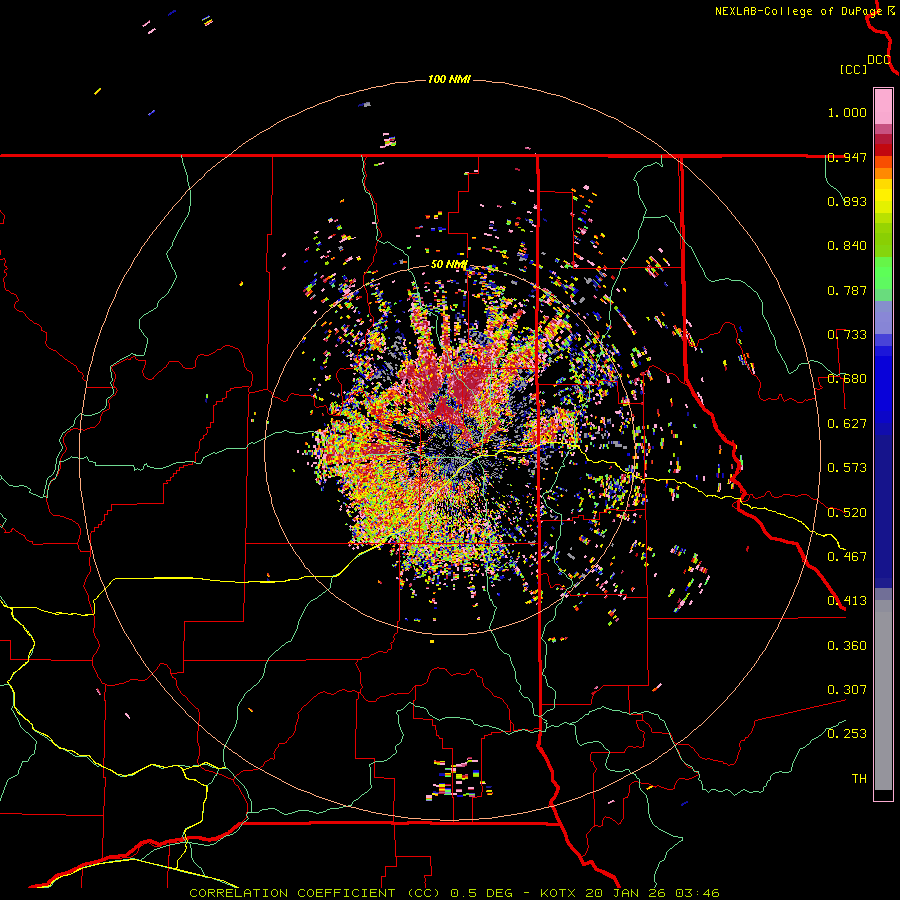
Task: Click the 0.573 scale value
Action: (847, 468)
